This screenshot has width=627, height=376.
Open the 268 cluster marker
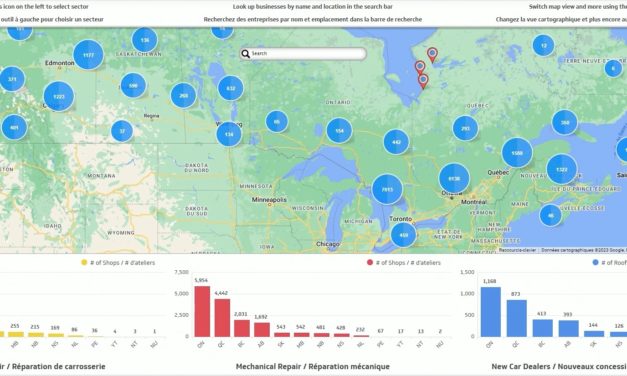184,96
